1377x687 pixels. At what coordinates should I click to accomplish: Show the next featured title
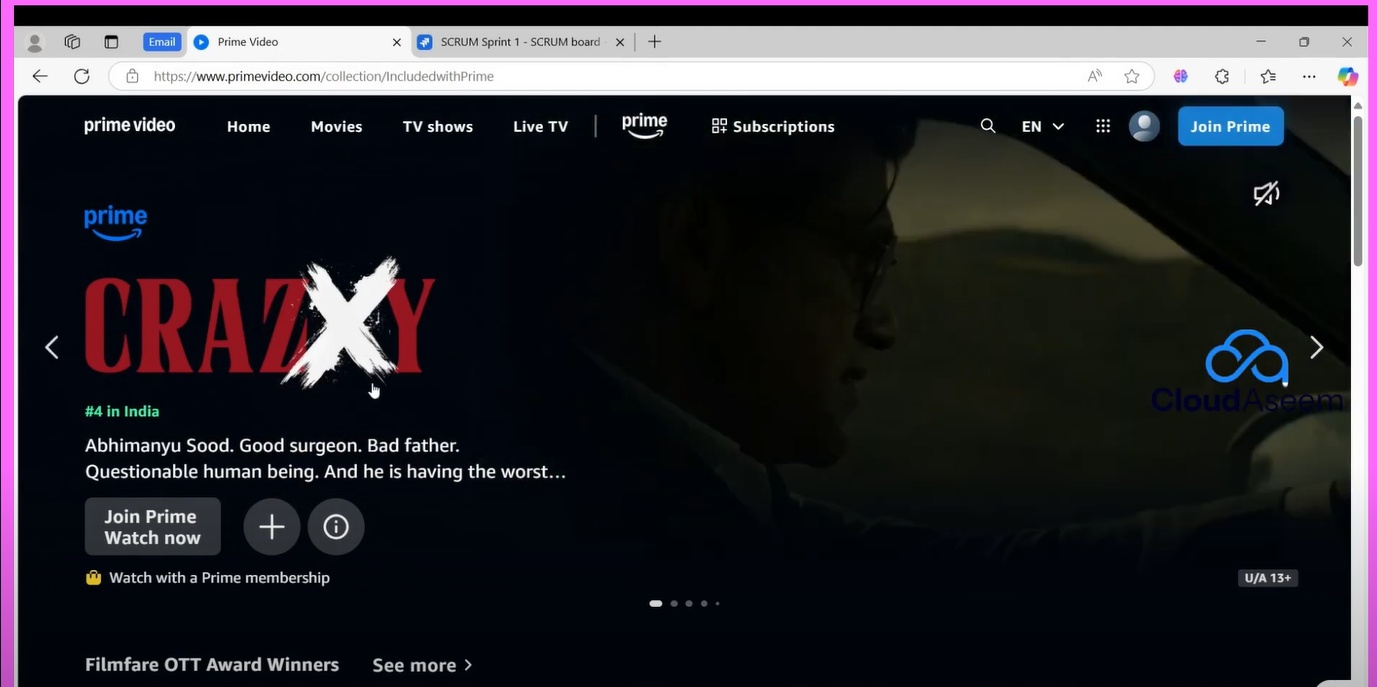(x=1316, y=347)
